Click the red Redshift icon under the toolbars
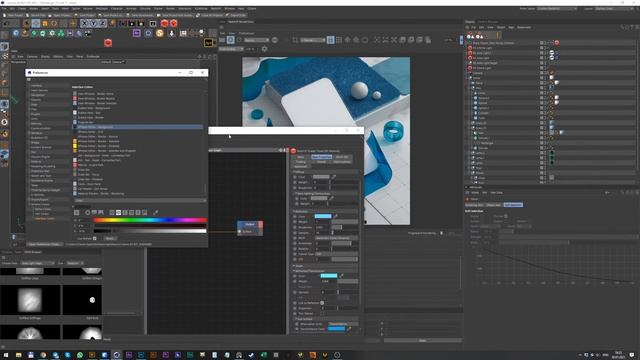Image resolution: width=640 pixels, height=360 pixels. click(x=108, y=42)
